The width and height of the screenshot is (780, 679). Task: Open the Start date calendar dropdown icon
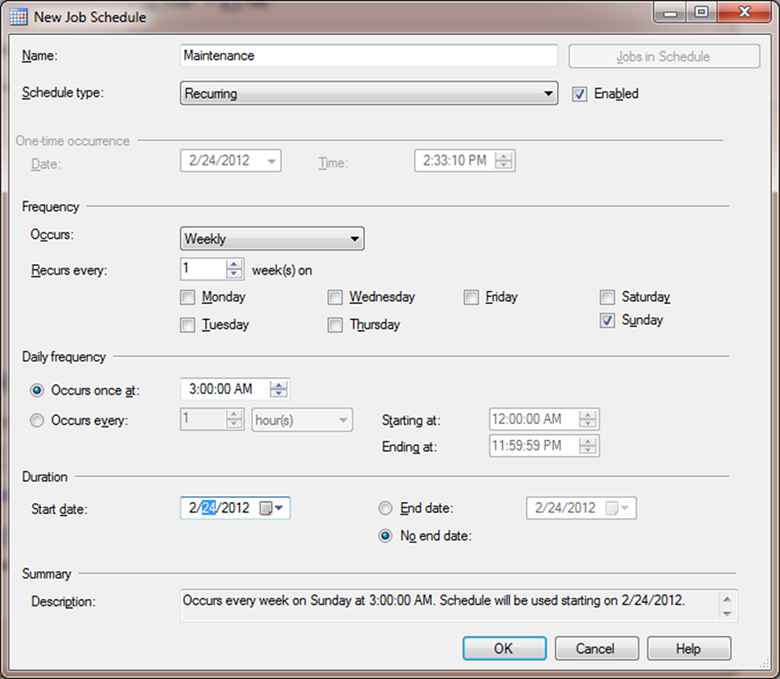tap(271, 508)
